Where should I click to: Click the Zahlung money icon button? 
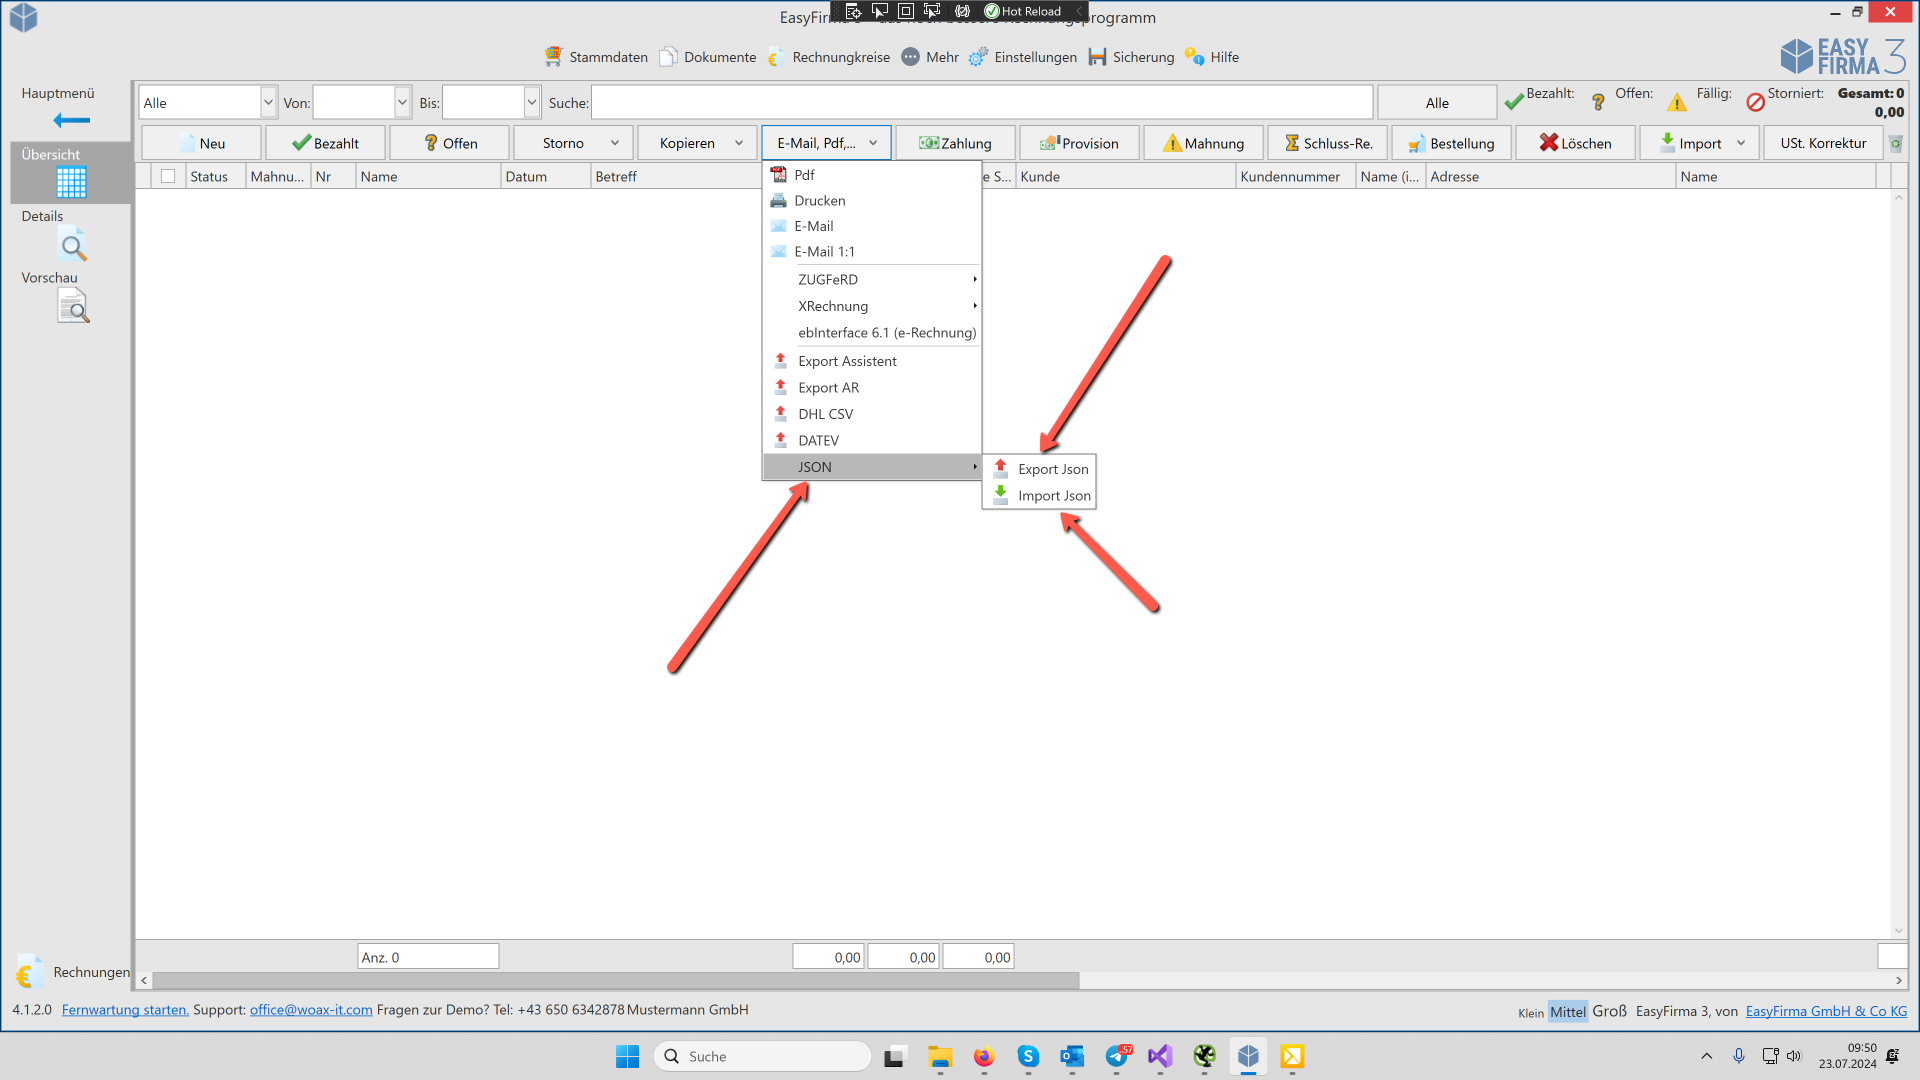955,143
